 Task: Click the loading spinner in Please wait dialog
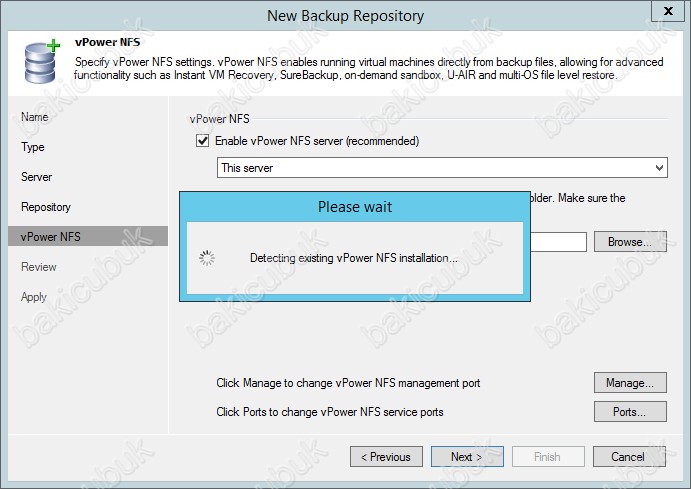tap(207, 258)
